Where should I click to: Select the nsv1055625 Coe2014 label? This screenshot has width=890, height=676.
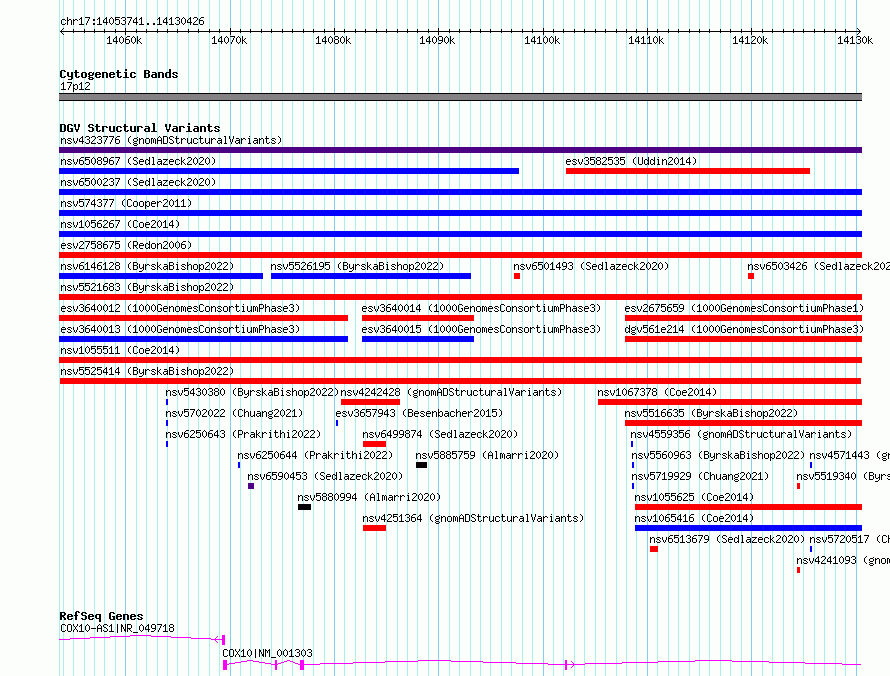(x=694, y=497)
